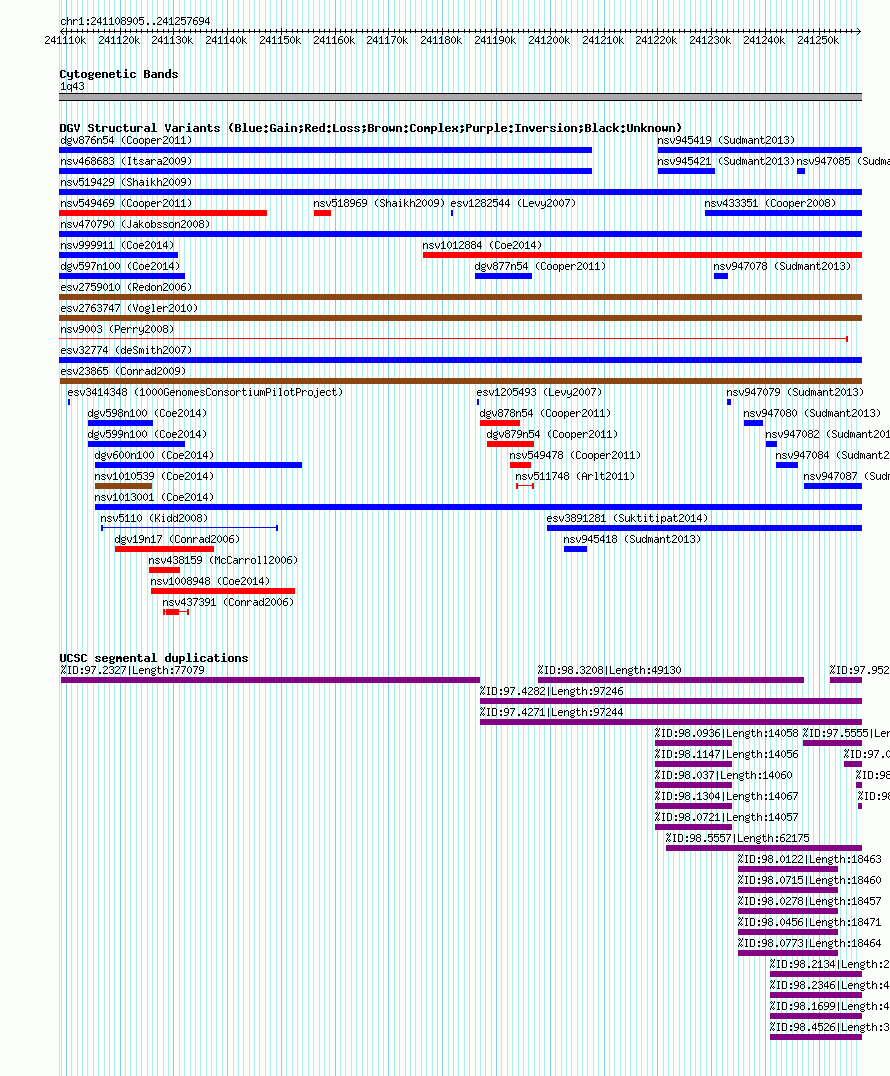Open nsv519429 (Shaikh2009) variant label
Screen dimensions: 890x1076
pos(126,182)
